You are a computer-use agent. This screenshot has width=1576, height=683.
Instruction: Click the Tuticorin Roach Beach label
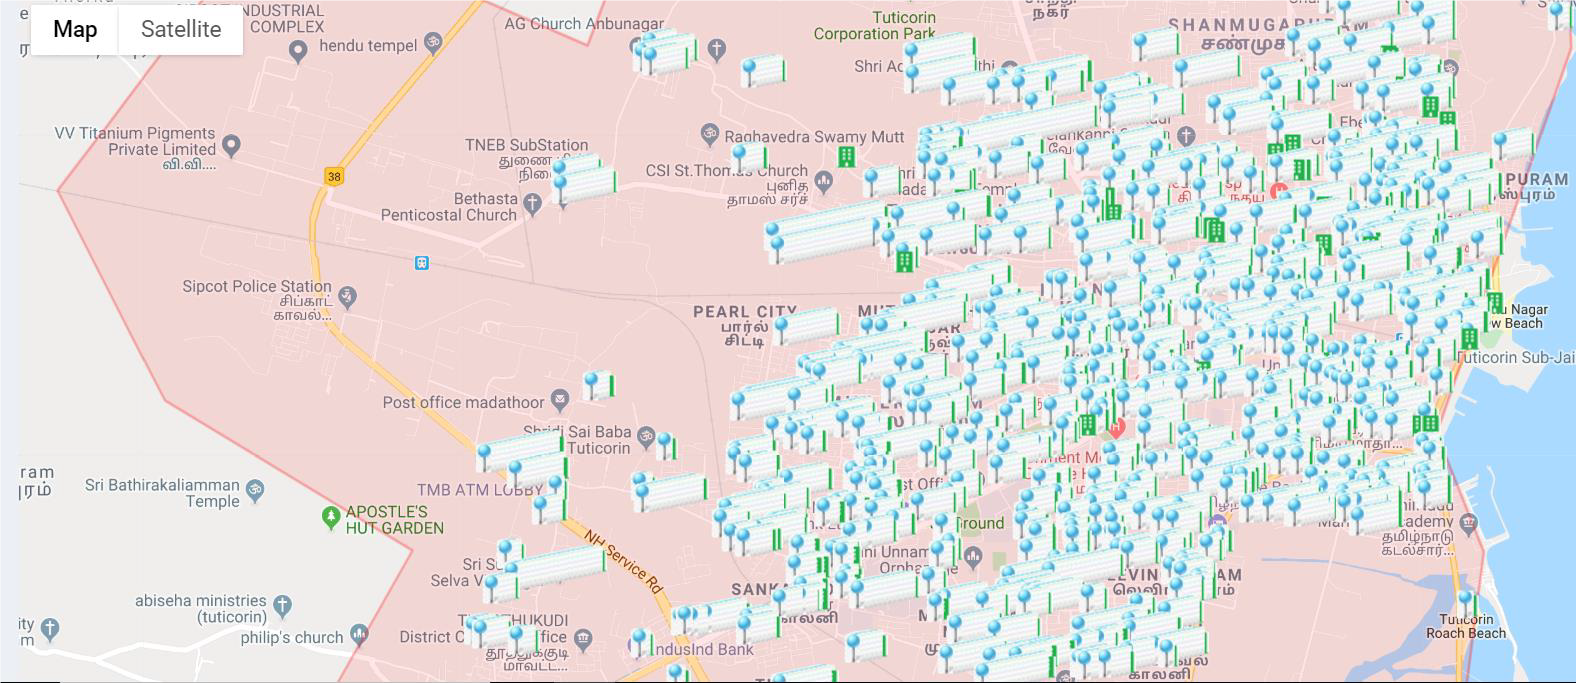pos(1466,626)
